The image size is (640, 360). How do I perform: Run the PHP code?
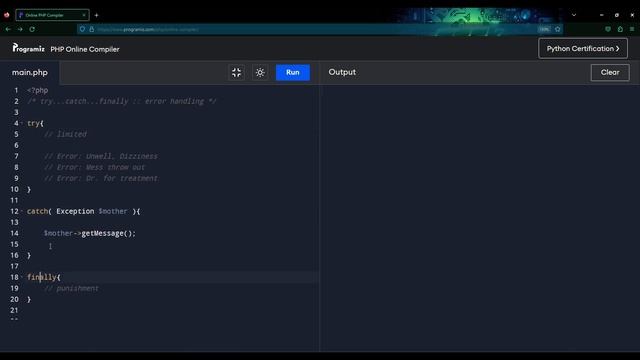(293, 72)
